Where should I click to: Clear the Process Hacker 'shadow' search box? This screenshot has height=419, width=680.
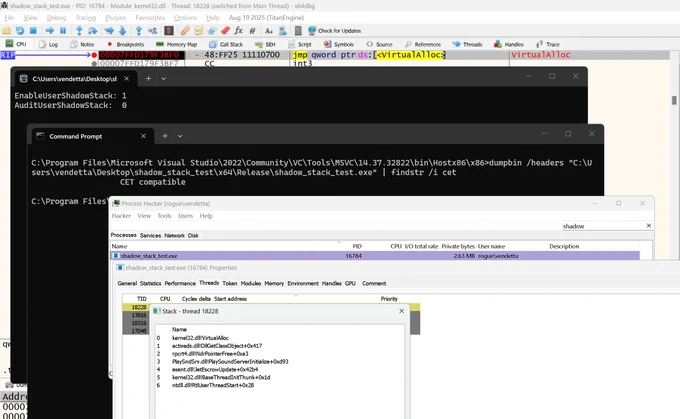(x=649, y=226)
